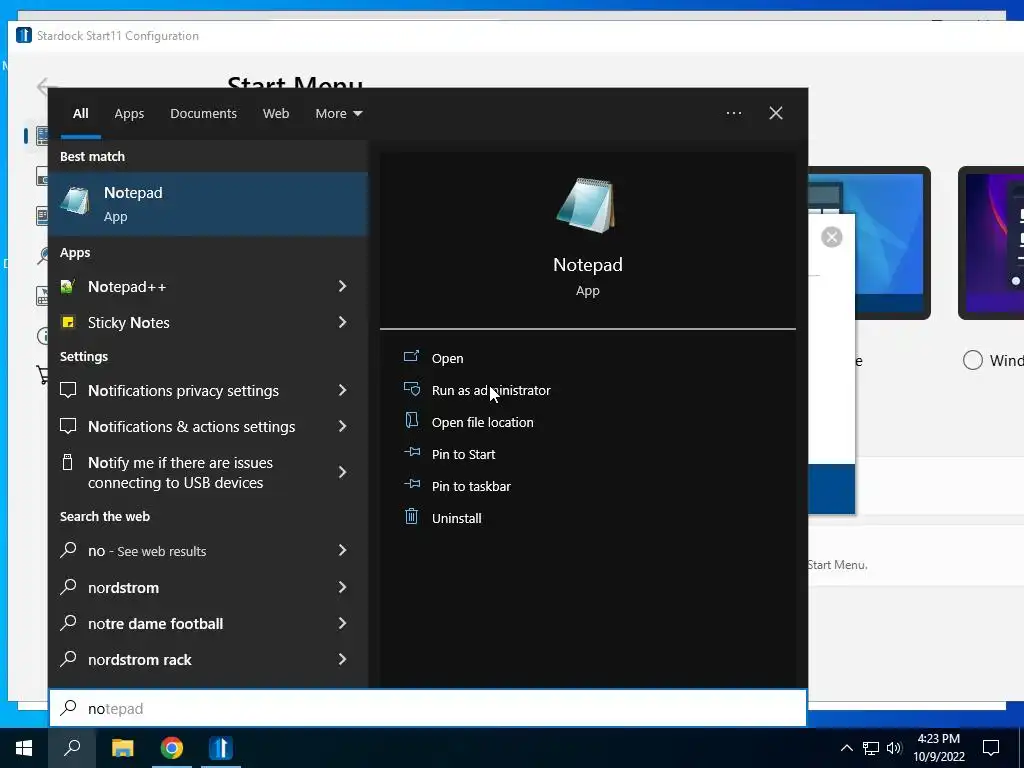Click the Run as administrator shield icon
This screenshot has height=768, width=1024.
tap(411, 389)
